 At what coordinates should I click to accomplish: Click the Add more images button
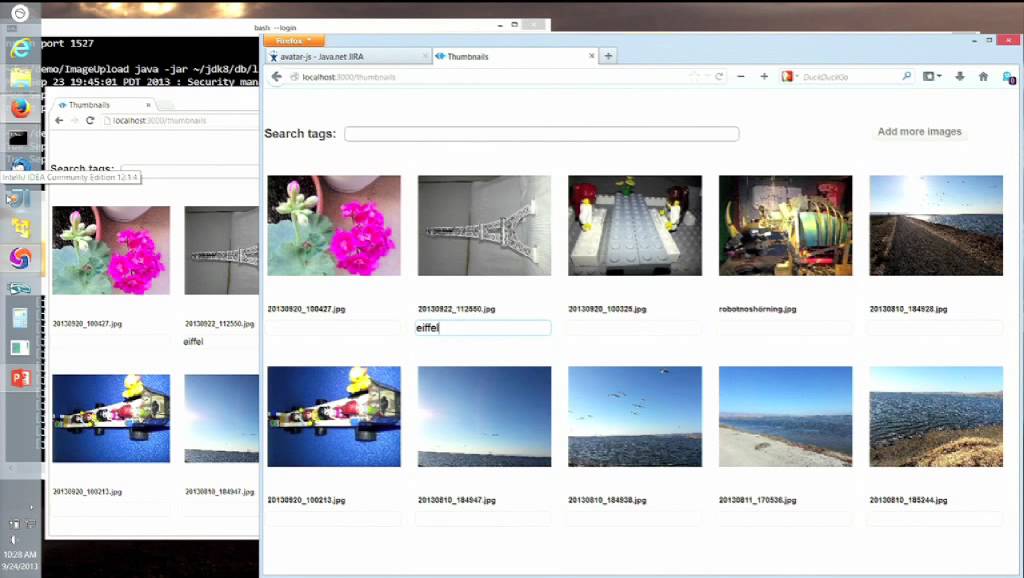(x=918, y=131)
